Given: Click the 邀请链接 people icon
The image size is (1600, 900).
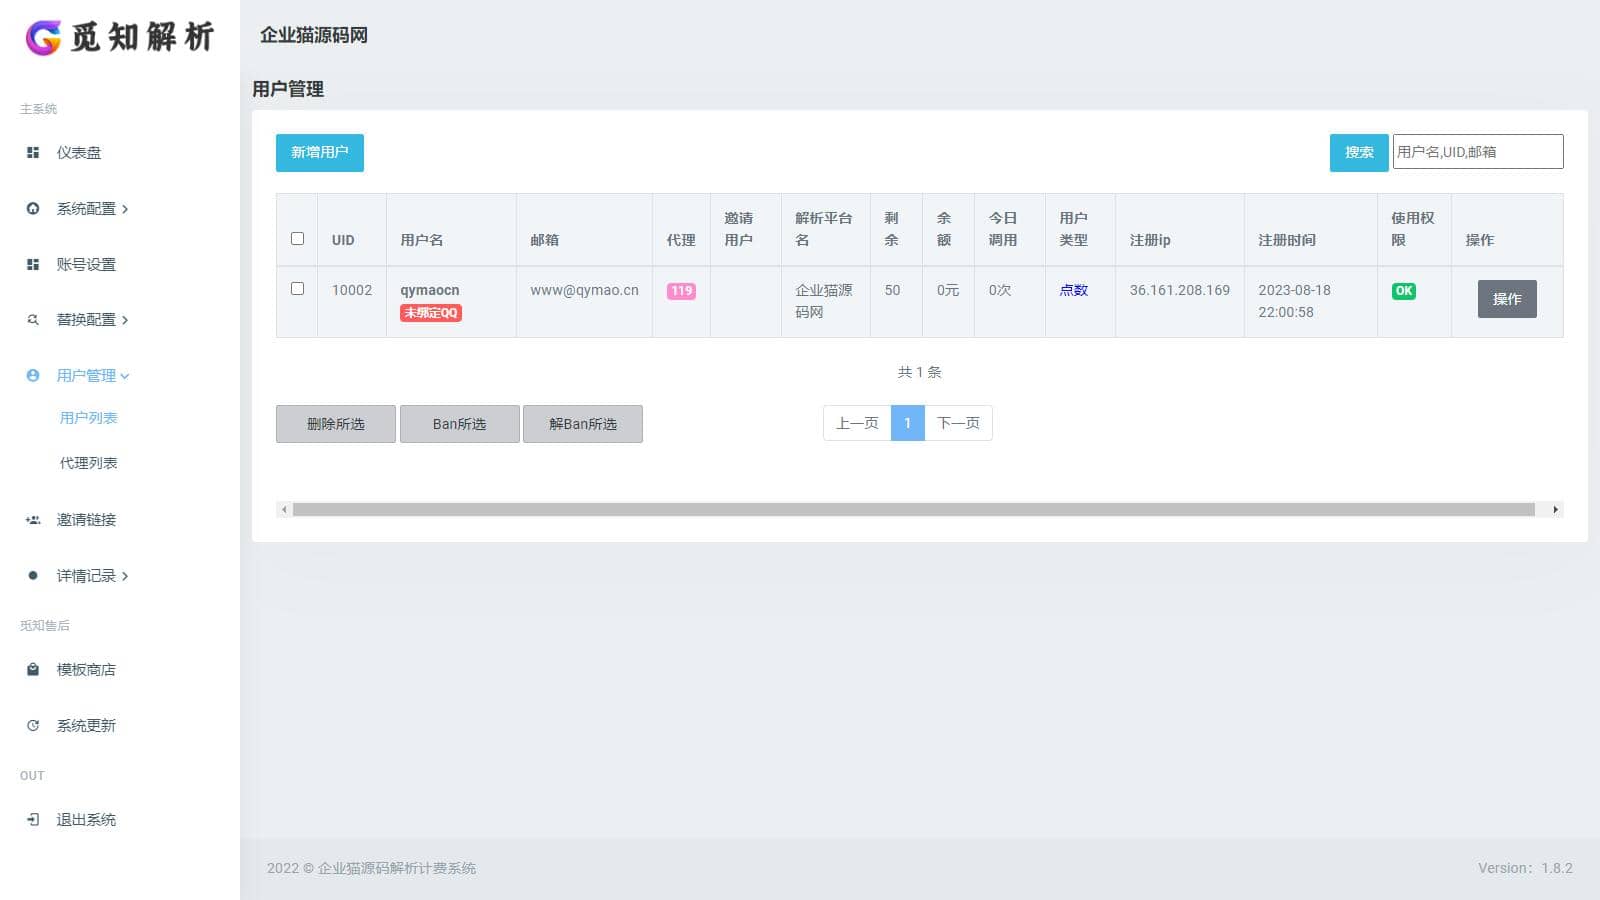Looking at the screenshot, I should [x=33, y=520].
